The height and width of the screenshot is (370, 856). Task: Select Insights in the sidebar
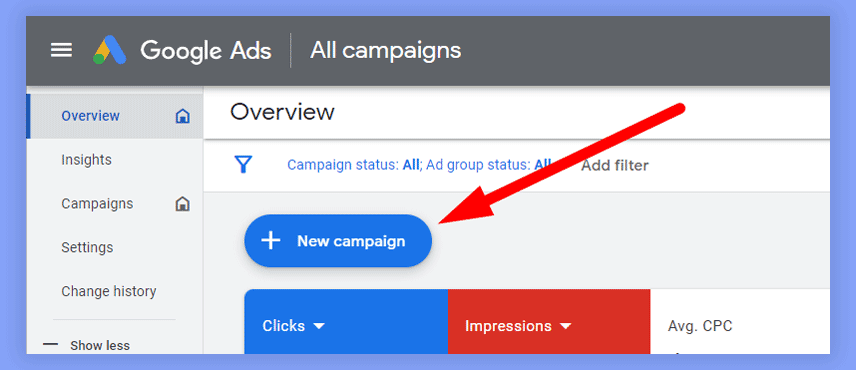86,159
